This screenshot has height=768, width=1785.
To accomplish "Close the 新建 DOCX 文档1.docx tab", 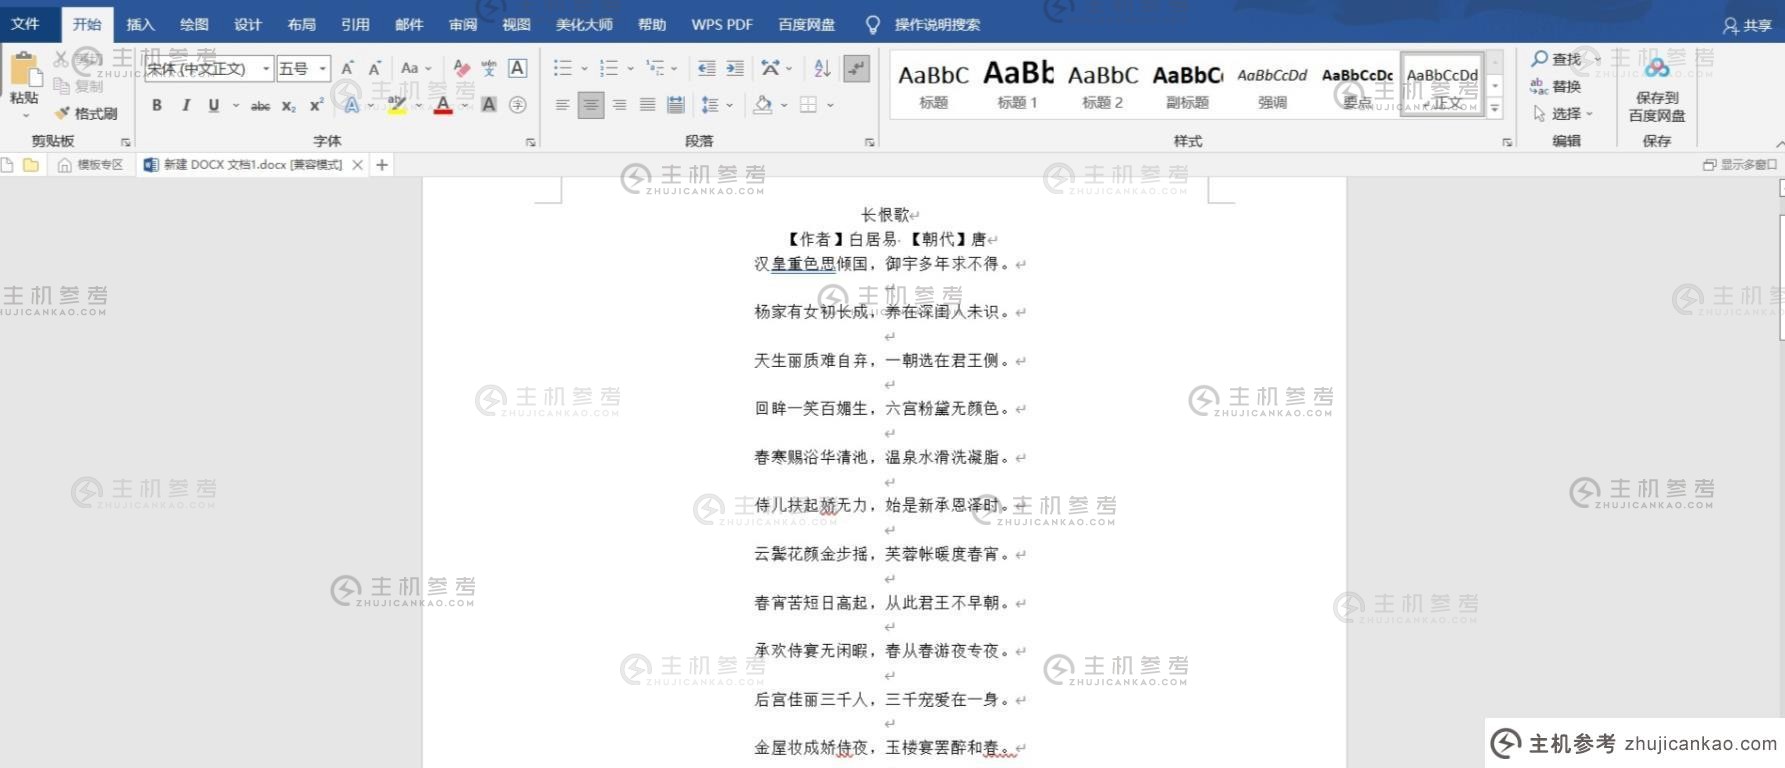I will pos(358,165).
